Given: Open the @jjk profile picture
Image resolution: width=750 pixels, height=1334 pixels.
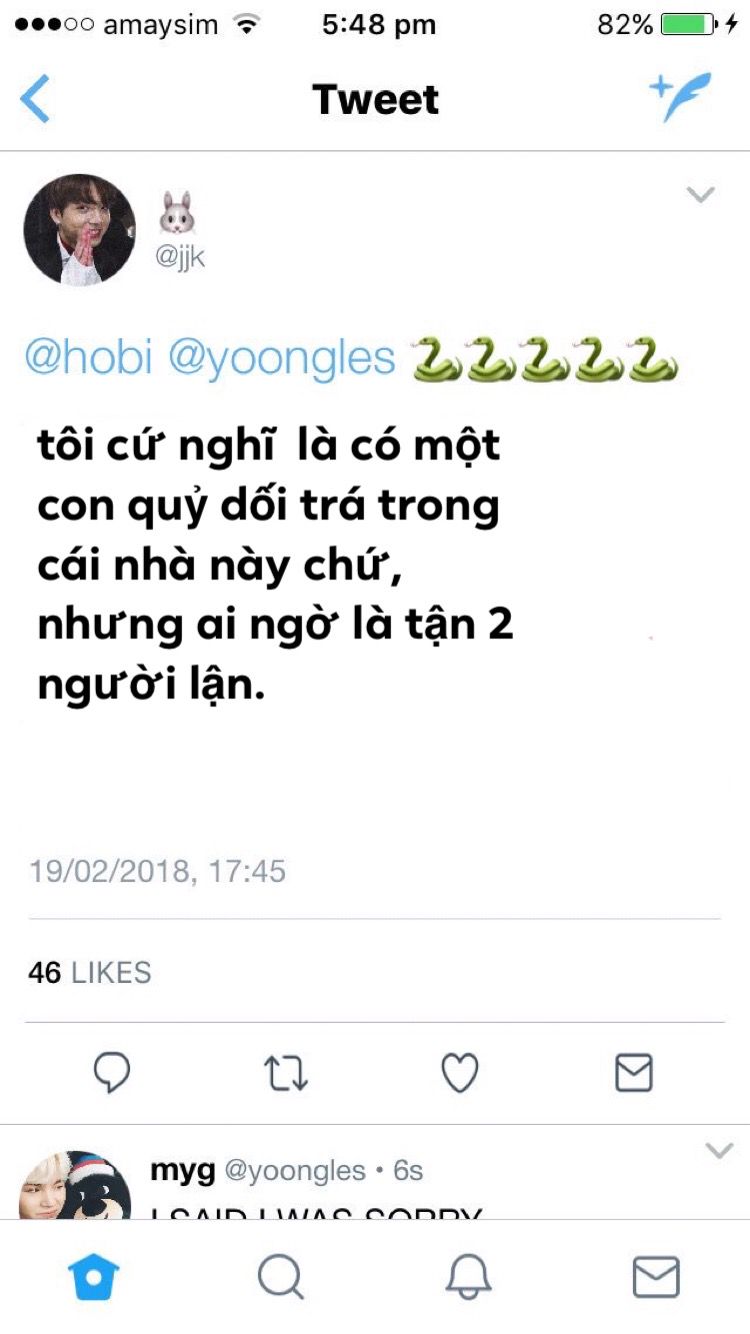Looking at the screenshot, I should [79, 230].
